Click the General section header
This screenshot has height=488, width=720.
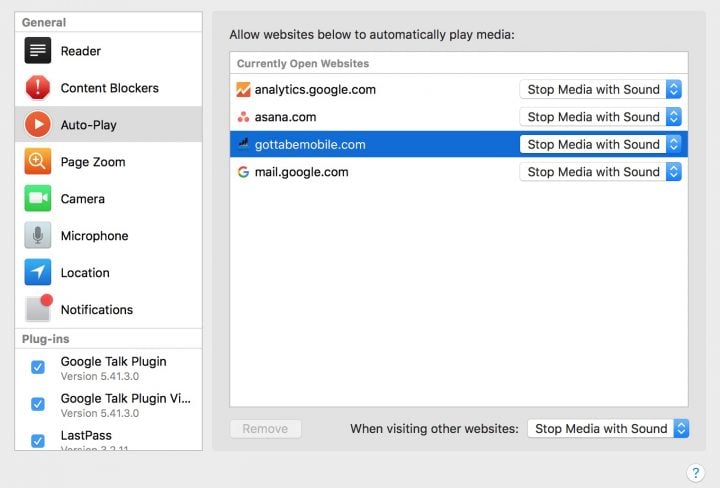coord(44,22)
